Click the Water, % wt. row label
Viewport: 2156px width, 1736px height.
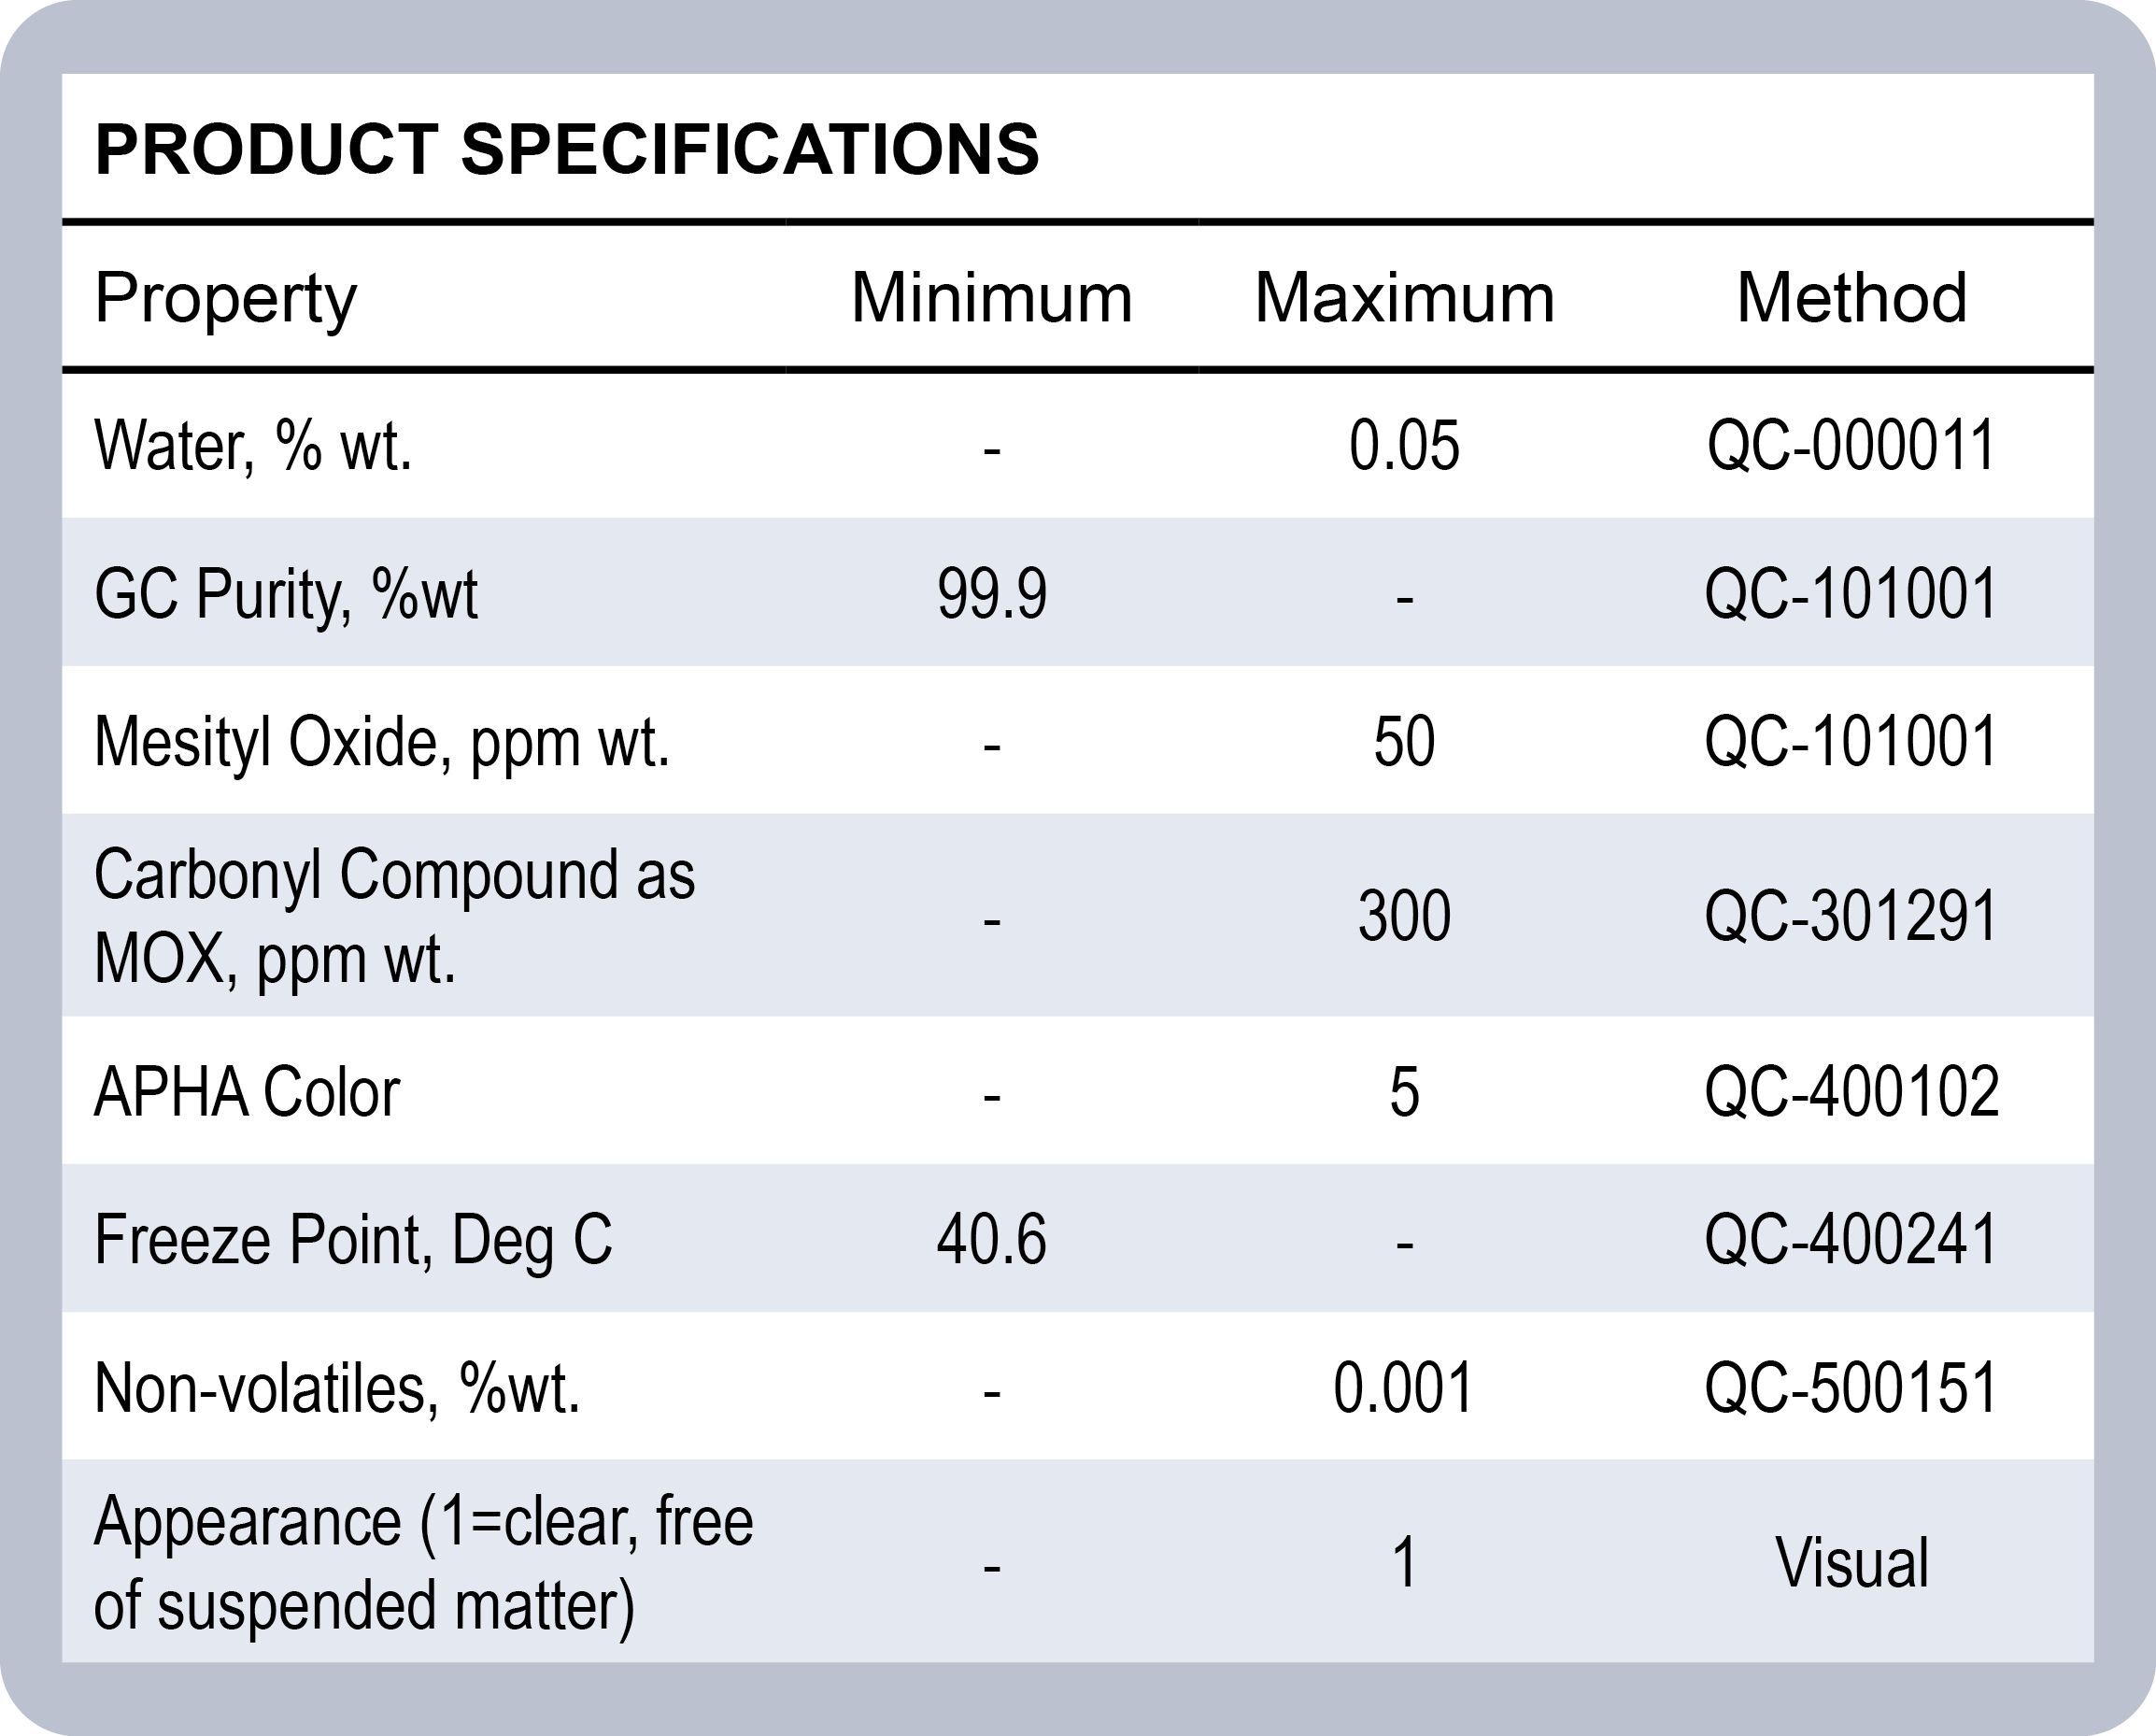(253, 445)
